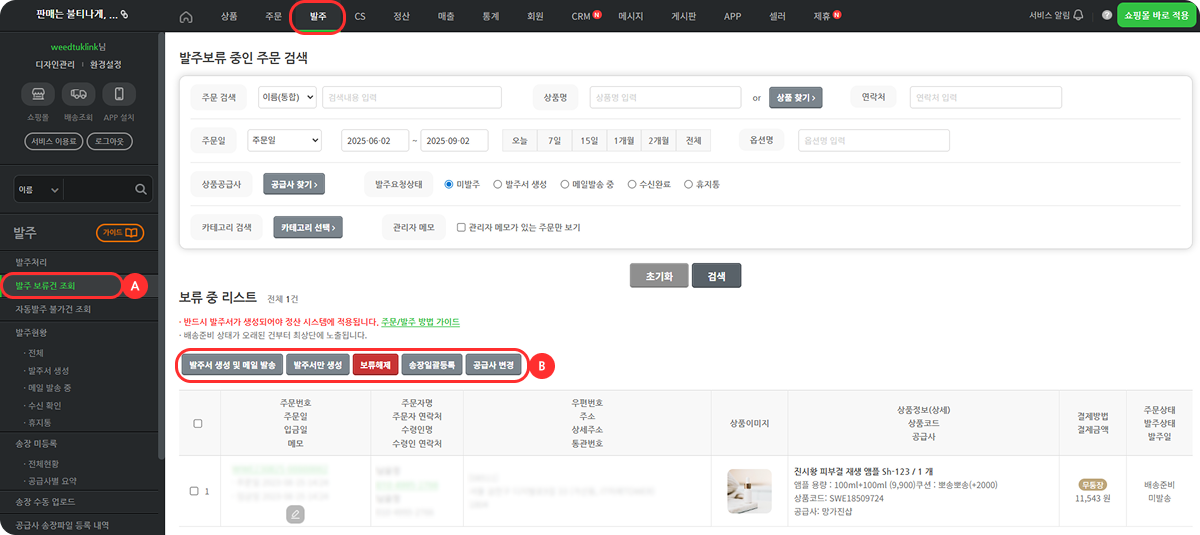
Task: Open the CS menu in top navigation
Action: (360, 17)
